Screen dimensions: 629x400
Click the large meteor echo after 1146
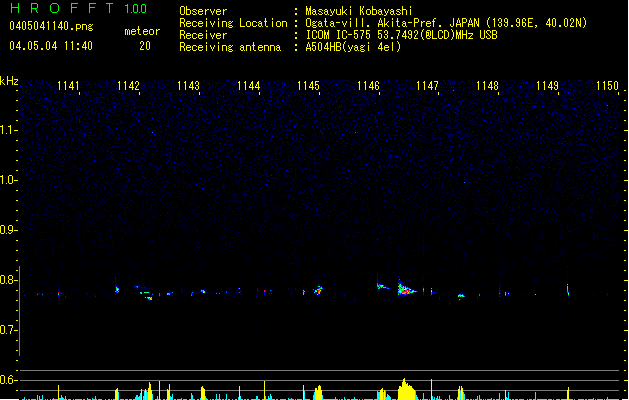(x=406, y=288)
